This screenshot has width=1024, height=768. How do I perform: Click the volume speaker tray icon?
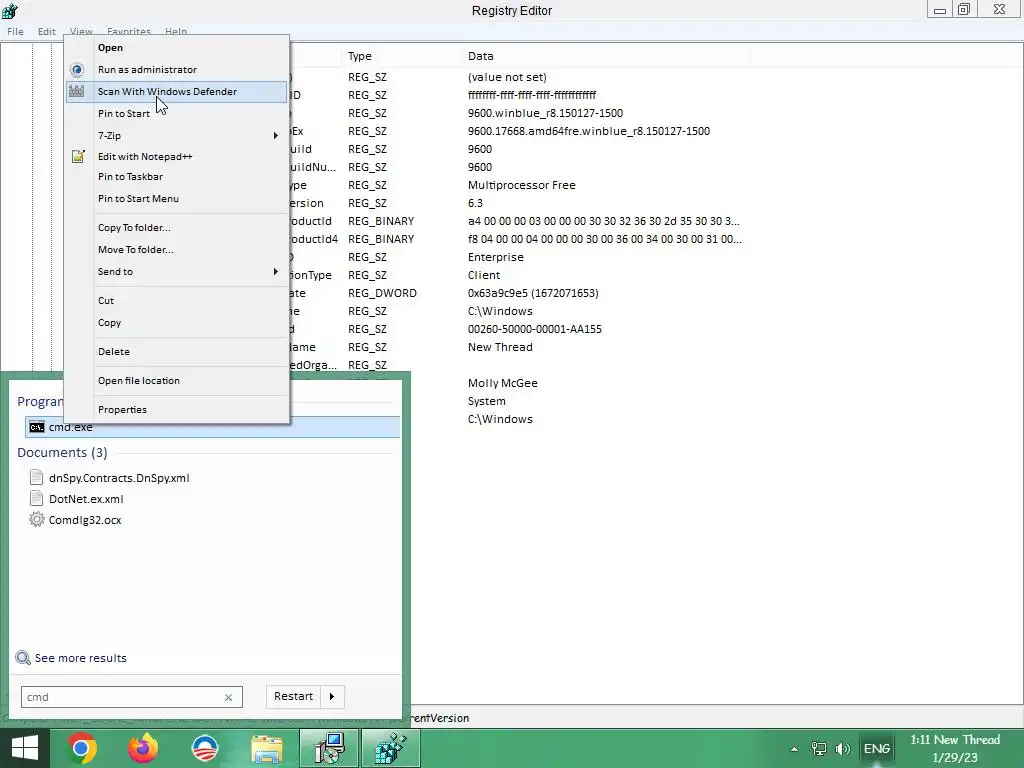842,749
